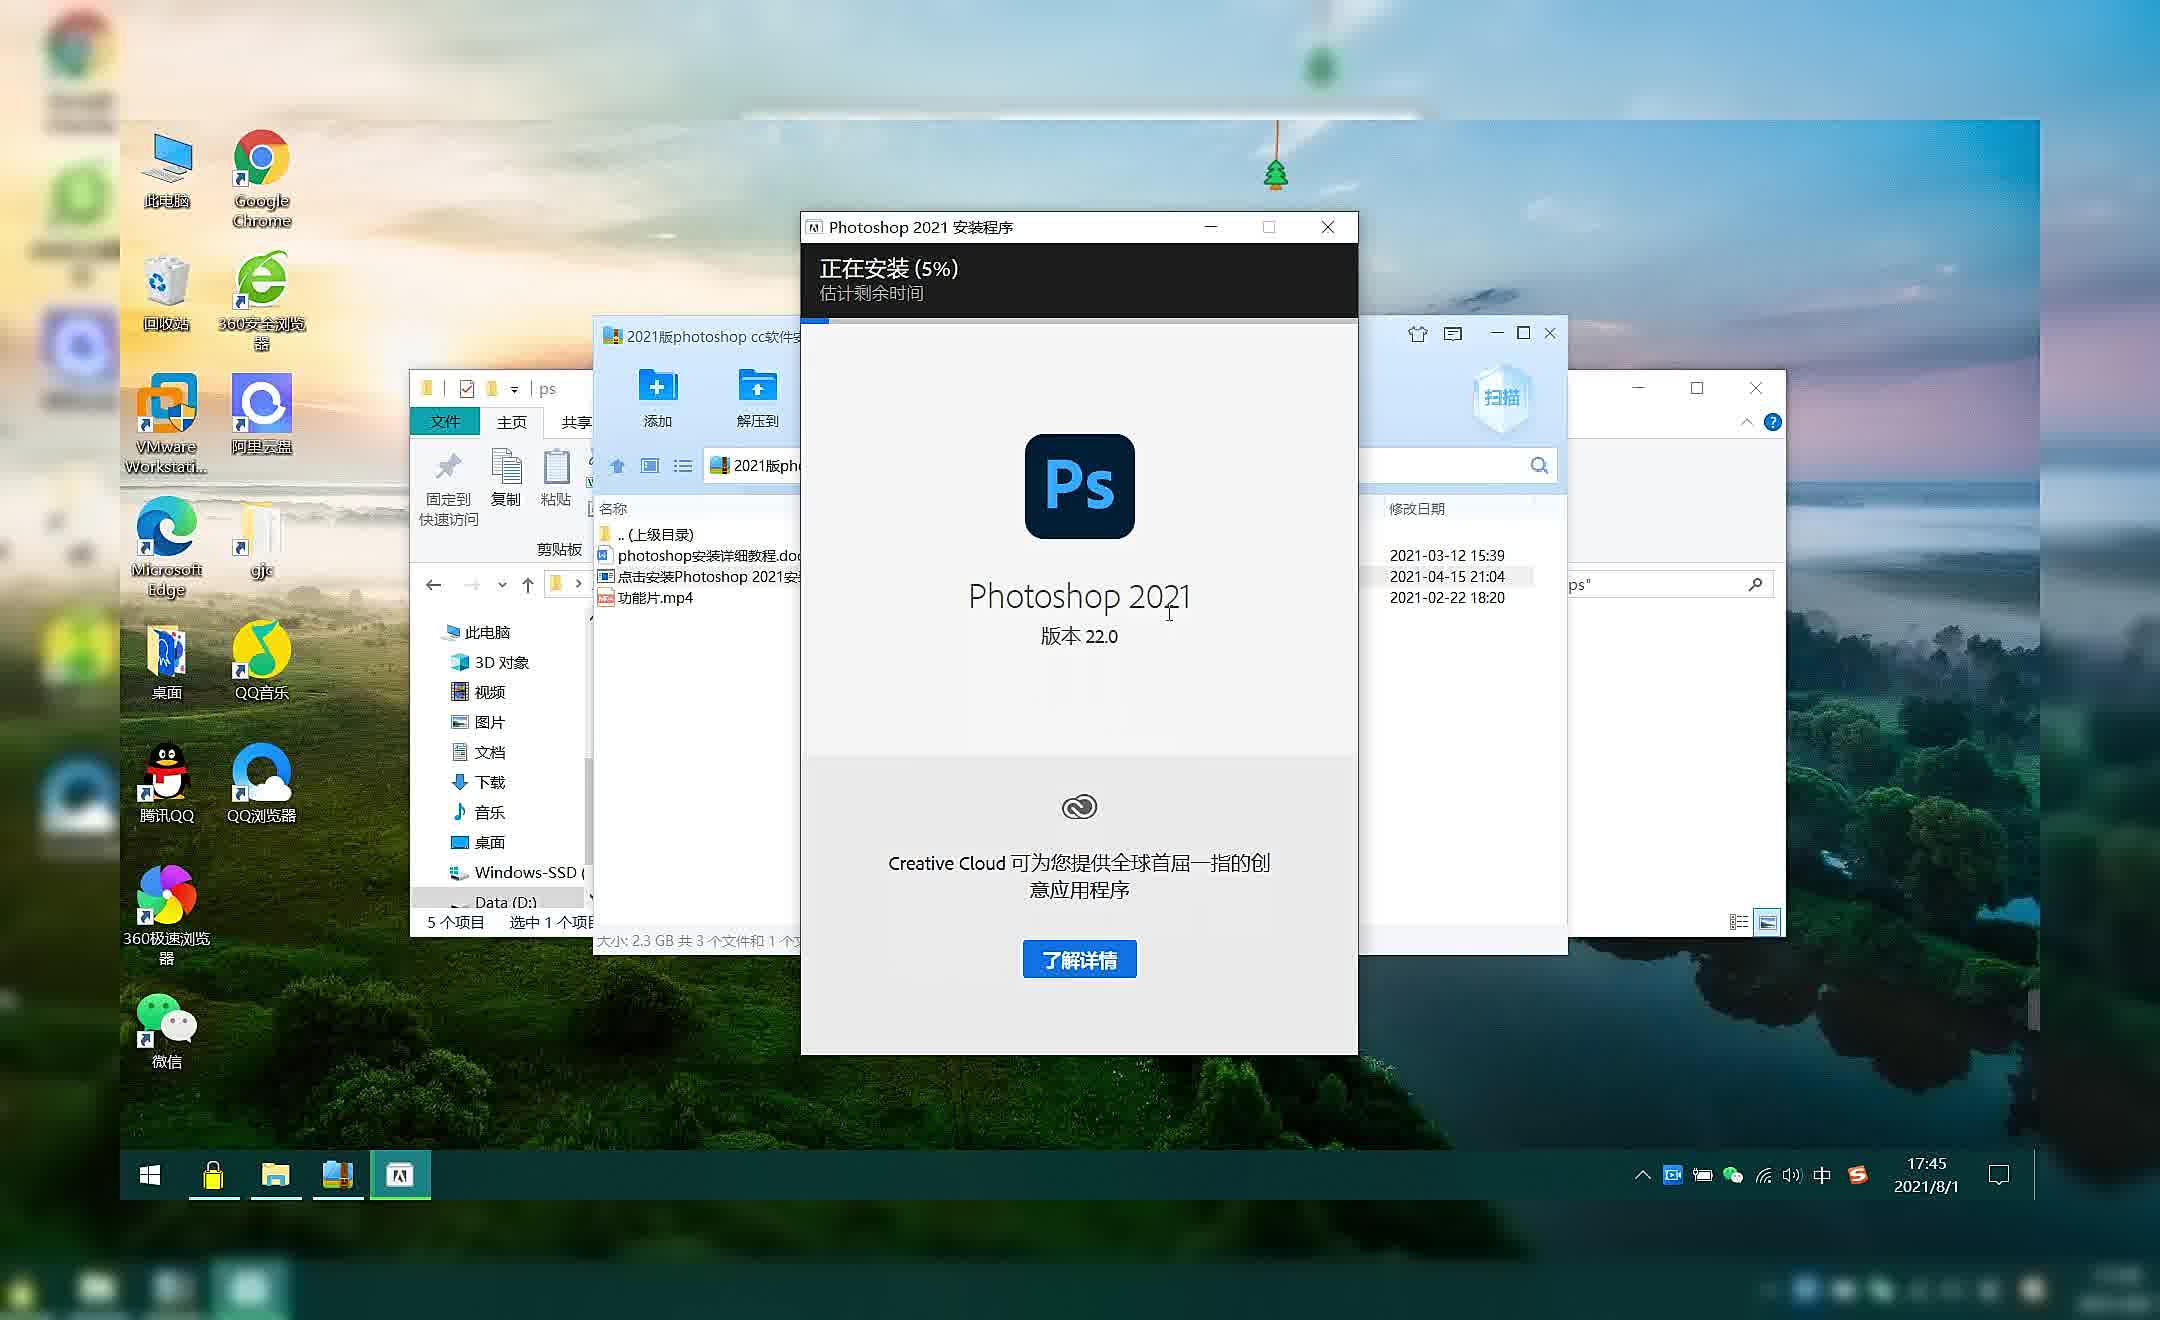Screen dimensions: 2160x1320
Task: Collapse the Explorer ribbon with chevron
Action: point(1746,422)
